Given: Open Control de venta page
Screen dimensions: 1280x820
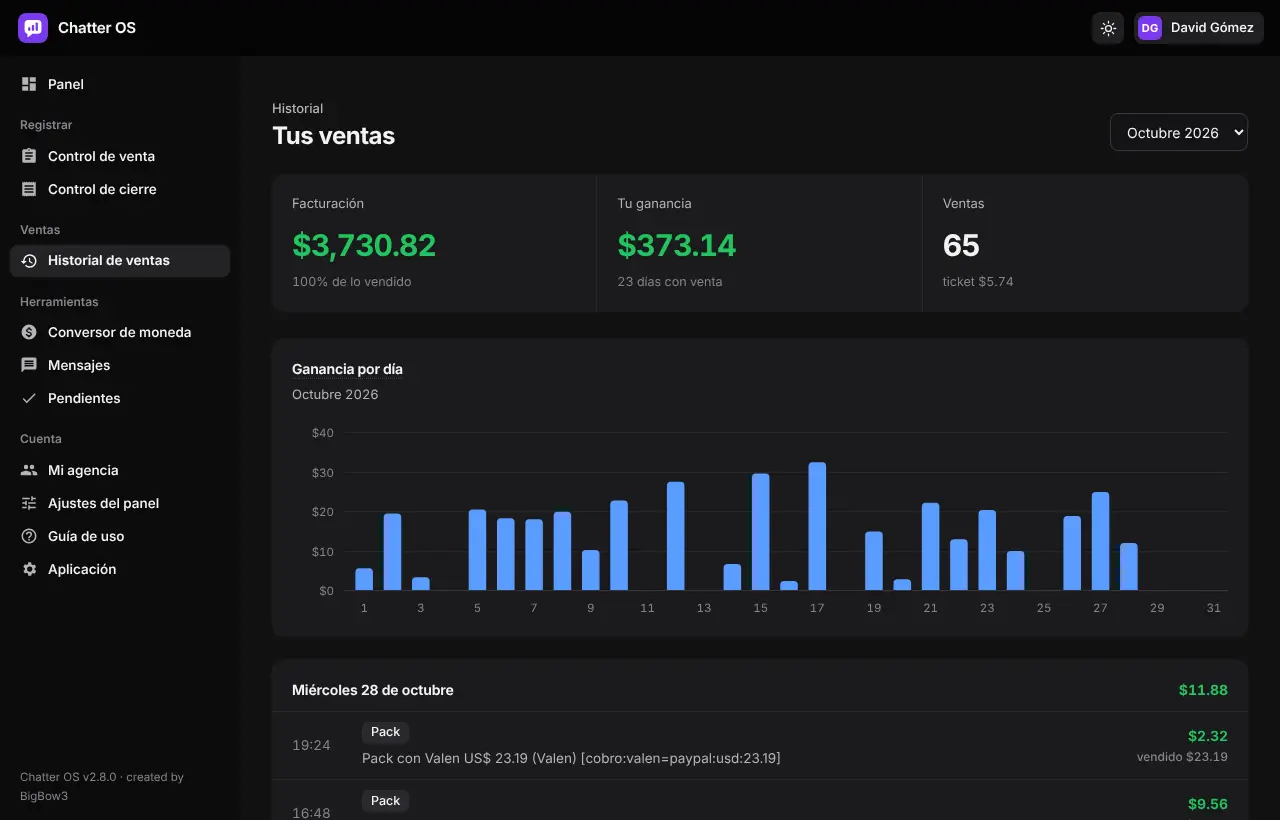Looking at the screenshot, I should pos(120,156).
